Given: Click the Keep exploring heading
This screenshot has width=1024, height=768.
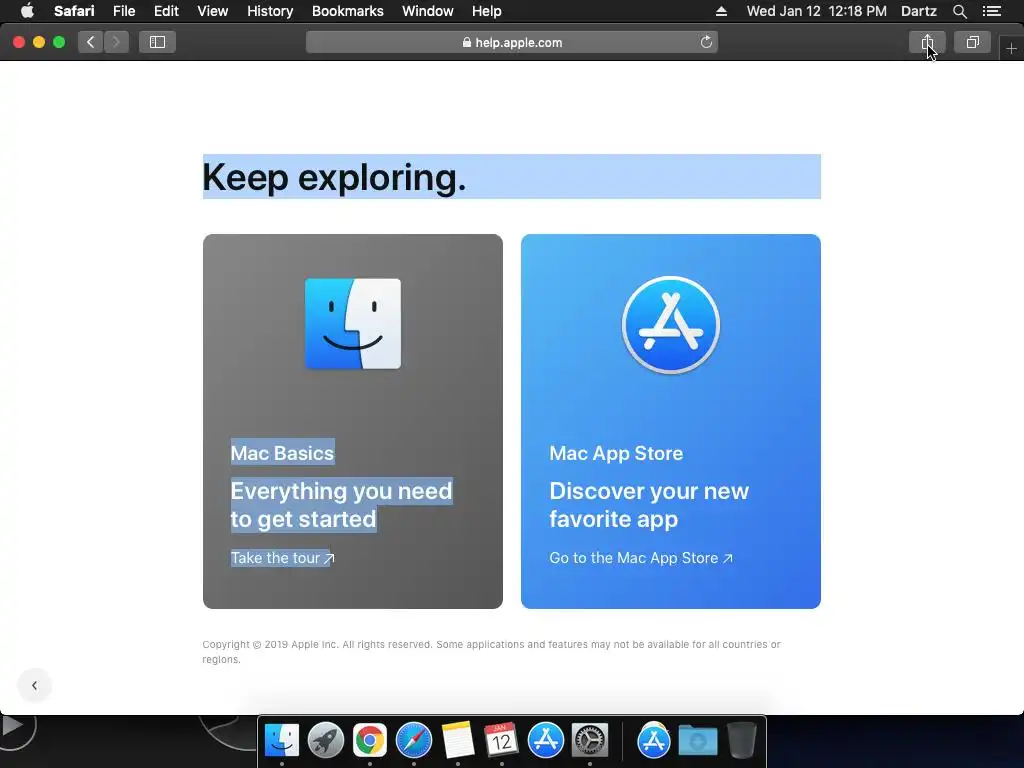Looking at the screenshot, I should (x=334, y=177).
